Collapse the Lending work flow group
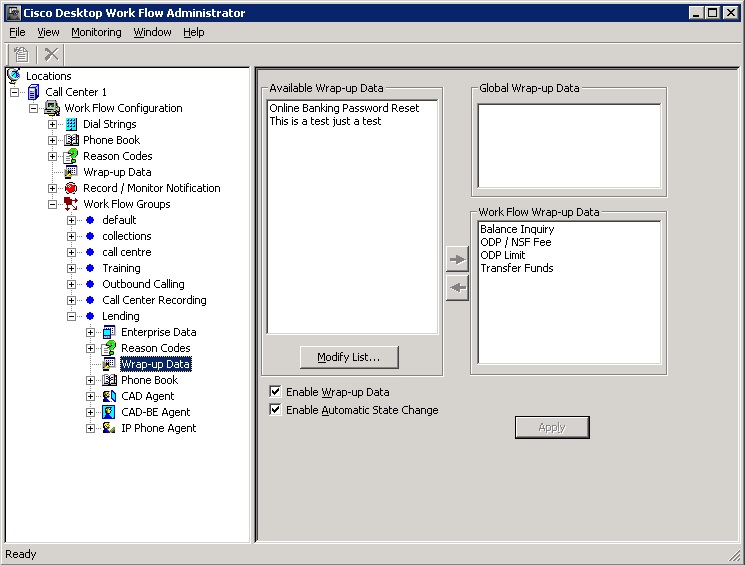 pos(71,316)
